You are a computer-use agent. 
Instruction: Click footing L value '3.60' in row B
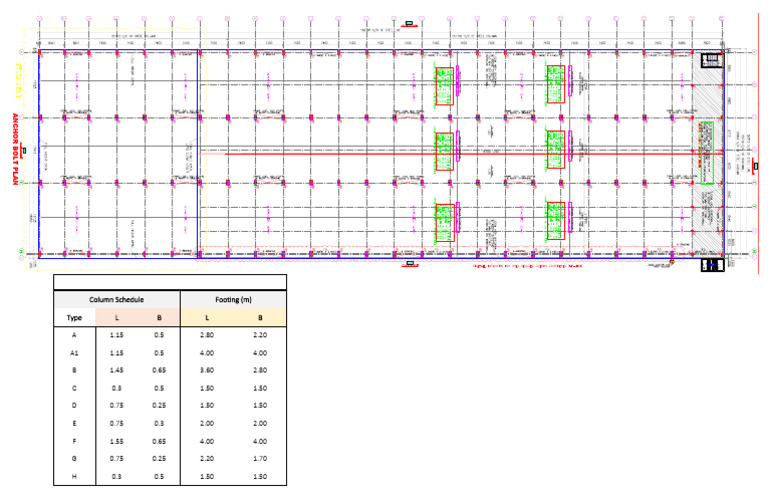pyautogui.click(x=207, y=371)
